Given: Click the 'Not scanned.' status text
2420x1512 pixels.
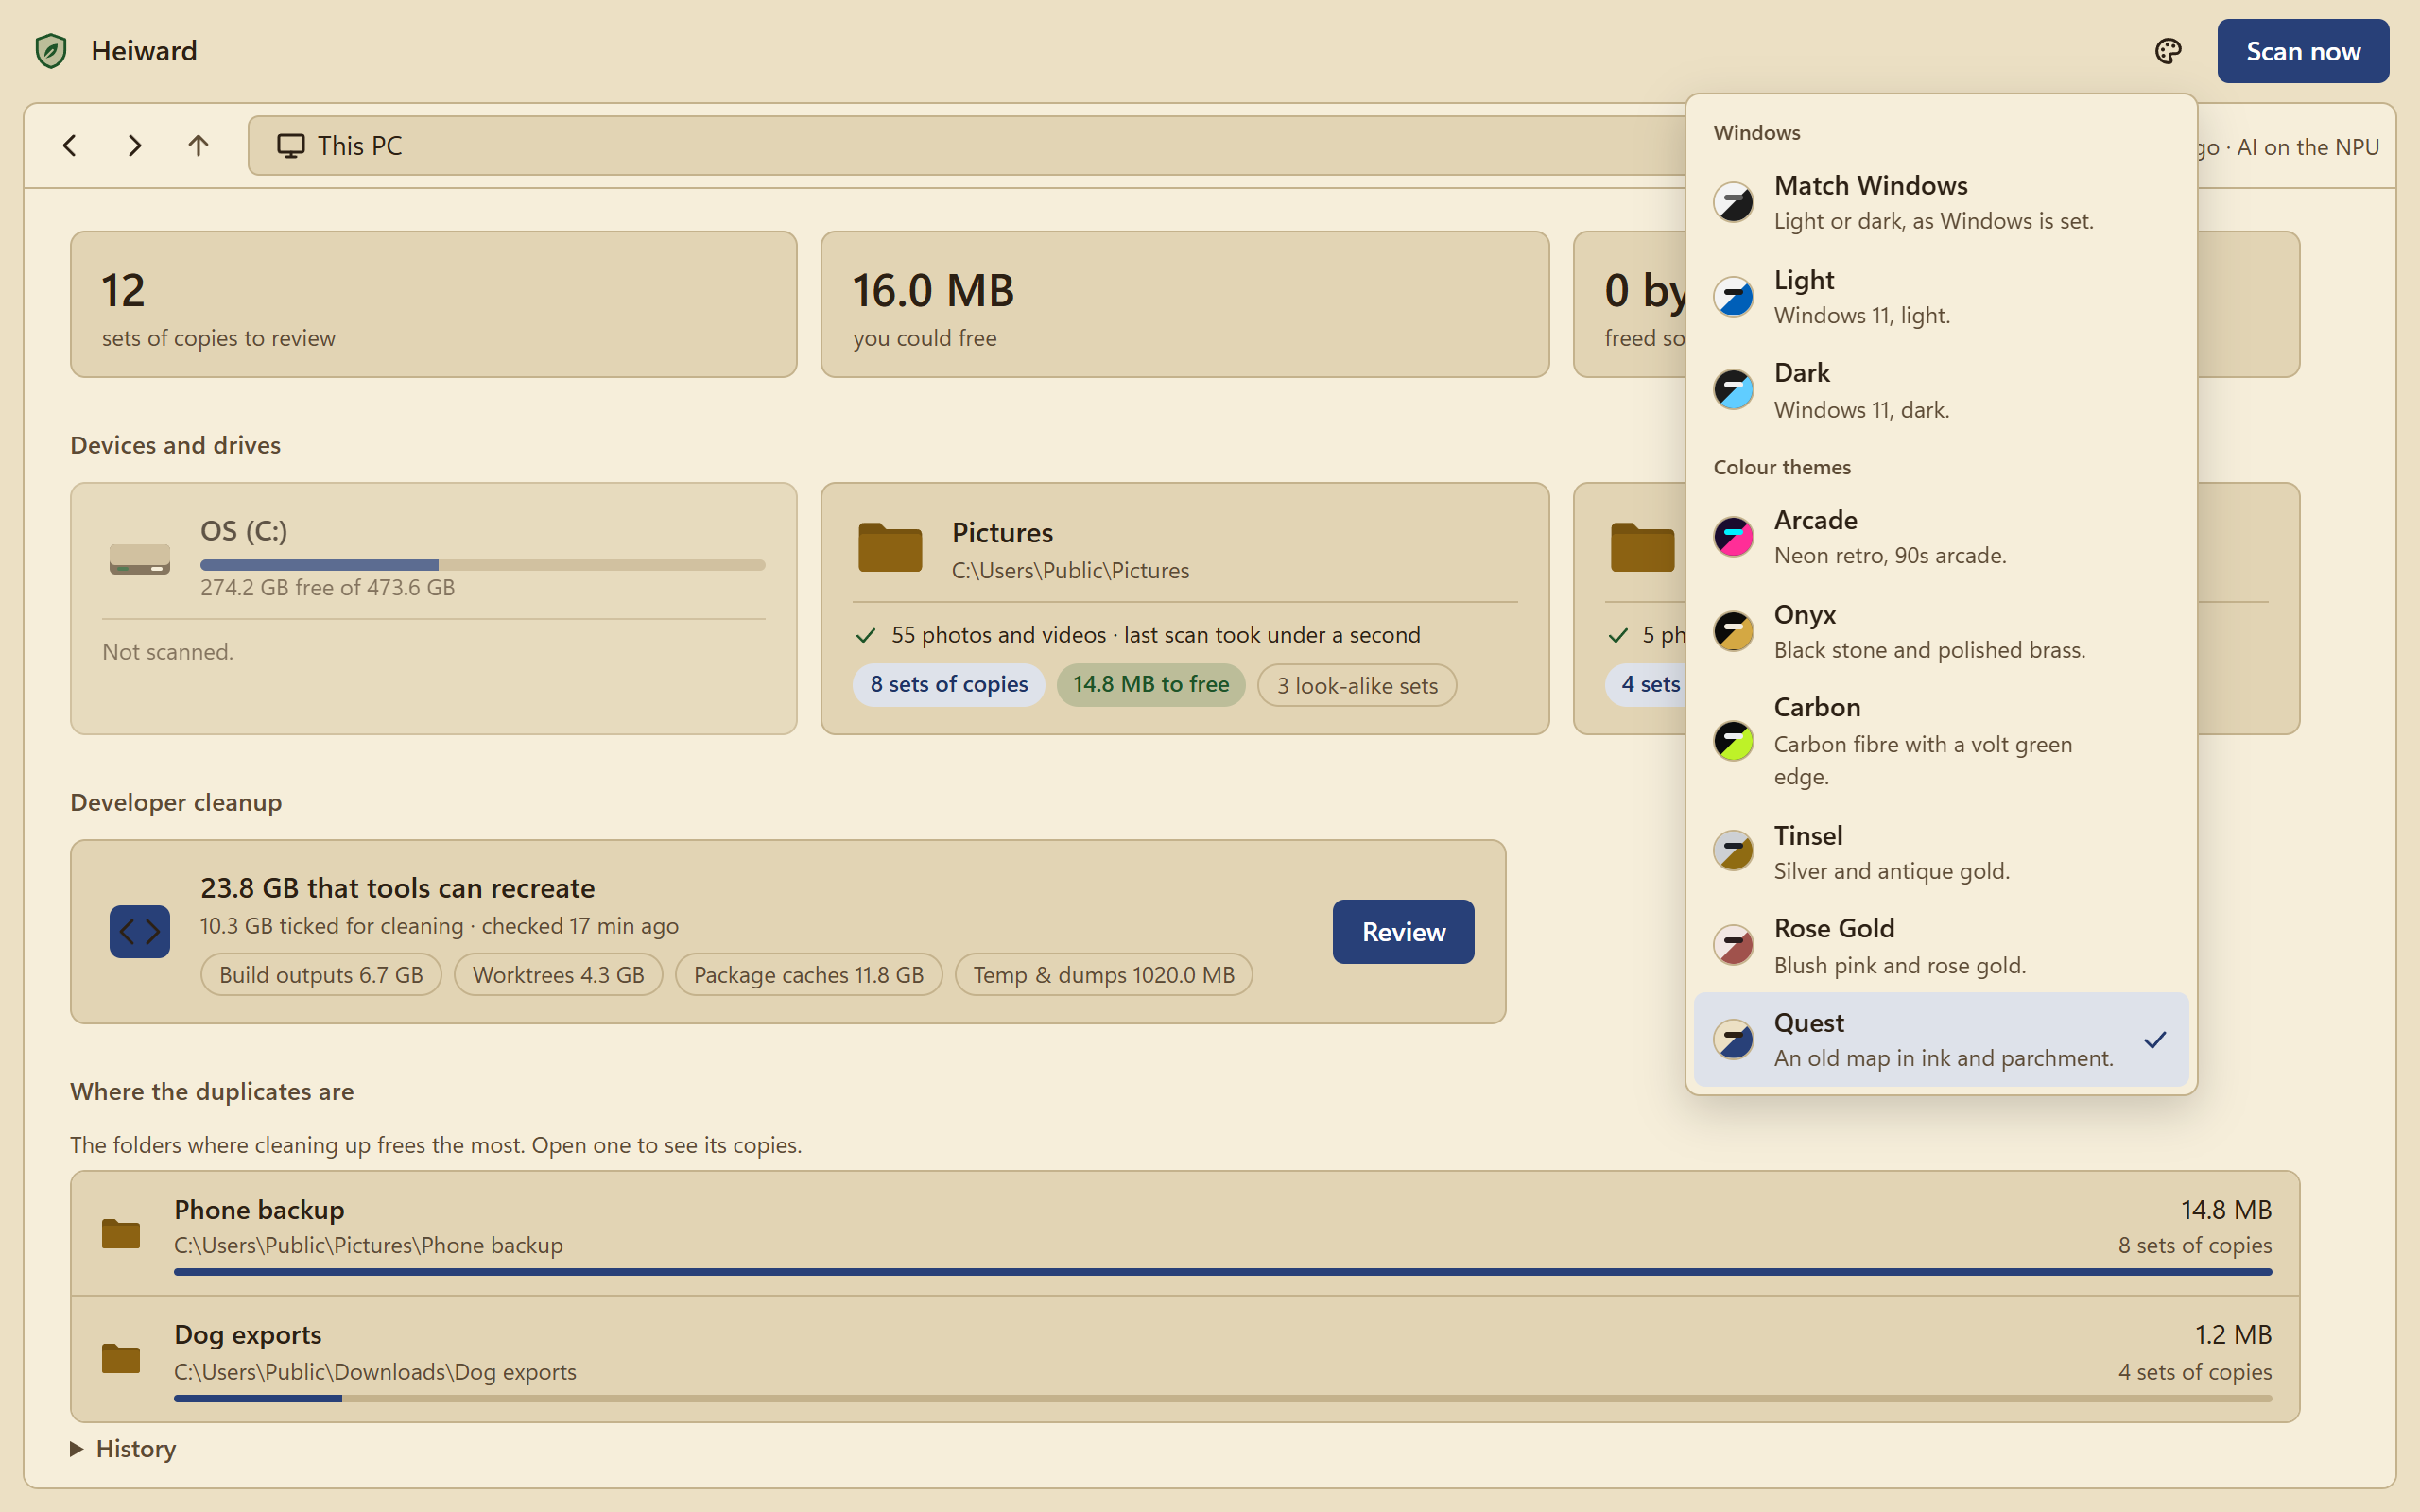Looking at the screenshot, I should click(x=168, y=651).
